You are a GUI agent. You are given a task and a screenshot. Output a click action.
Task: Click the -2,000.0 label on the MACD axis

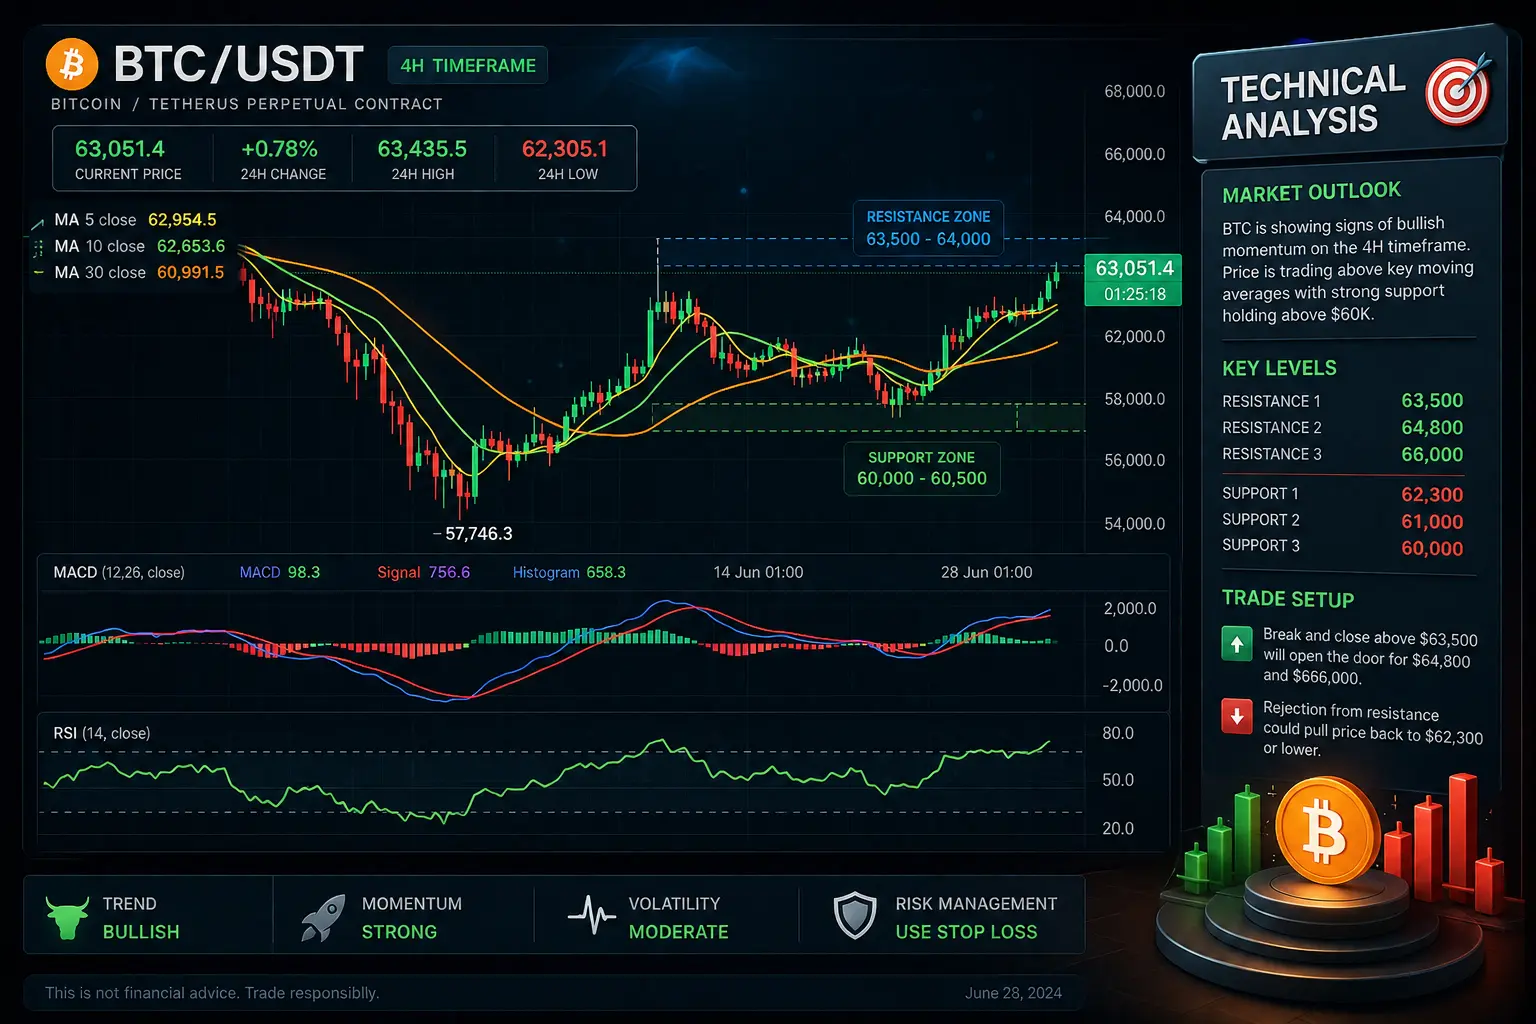coord(1132,686)
